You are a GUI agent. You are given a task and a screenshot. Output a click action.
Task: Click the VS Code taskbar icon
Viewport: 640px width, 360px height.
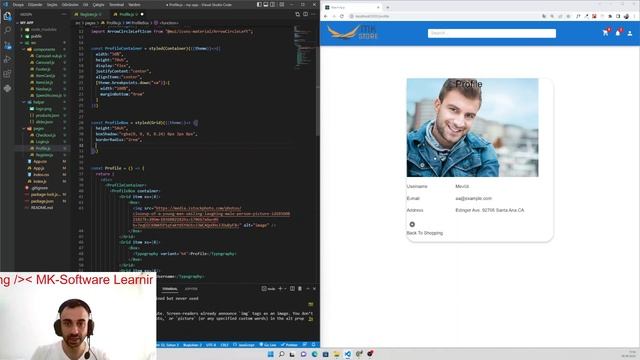coord(347,354)
